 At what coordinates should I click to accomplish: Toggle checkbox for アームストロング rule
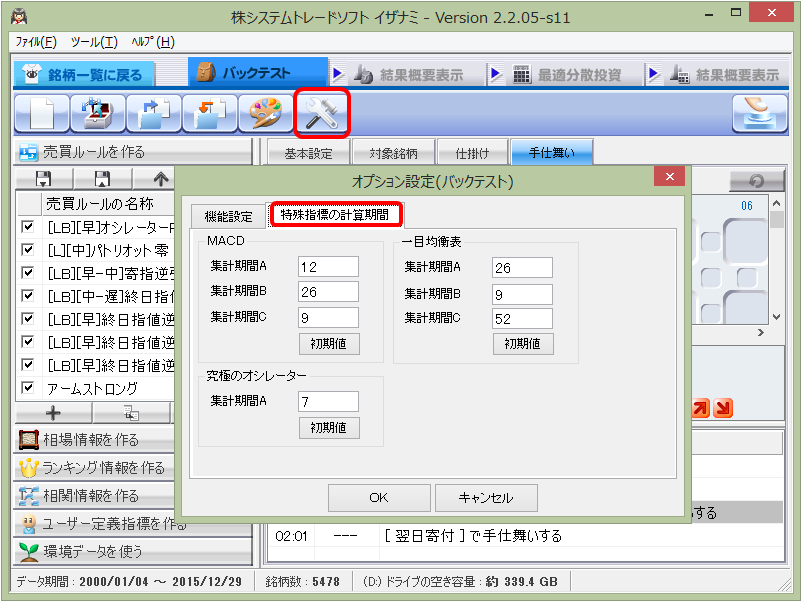(x=28, y=388)
